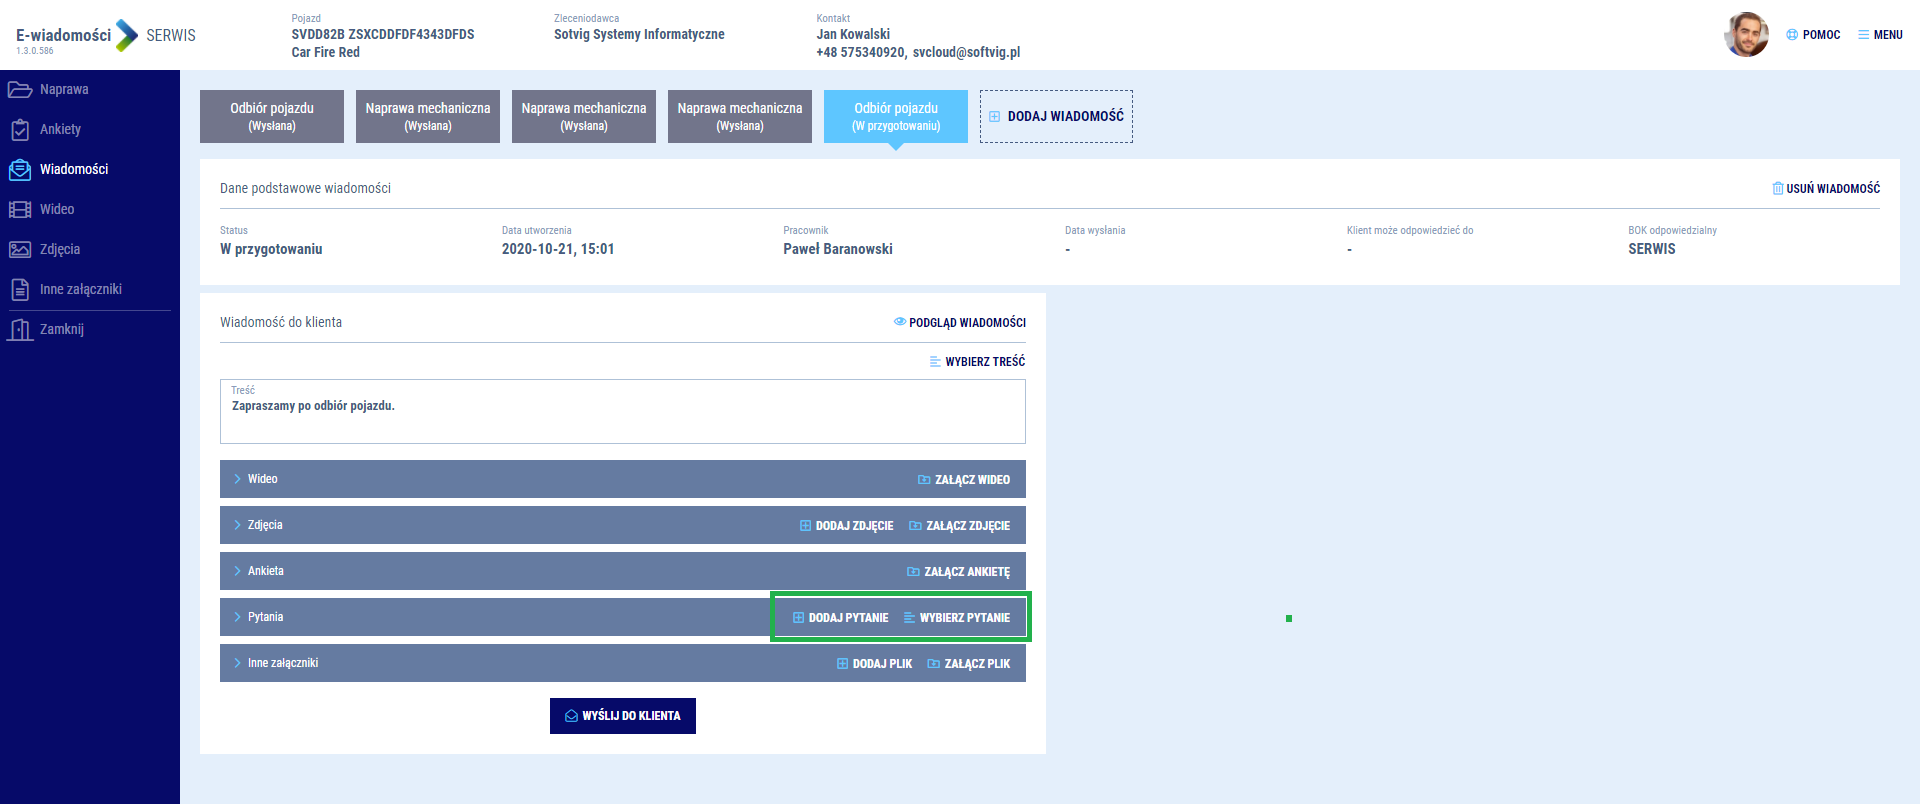Click the Inne załączniki document icon

coord(20,290)
